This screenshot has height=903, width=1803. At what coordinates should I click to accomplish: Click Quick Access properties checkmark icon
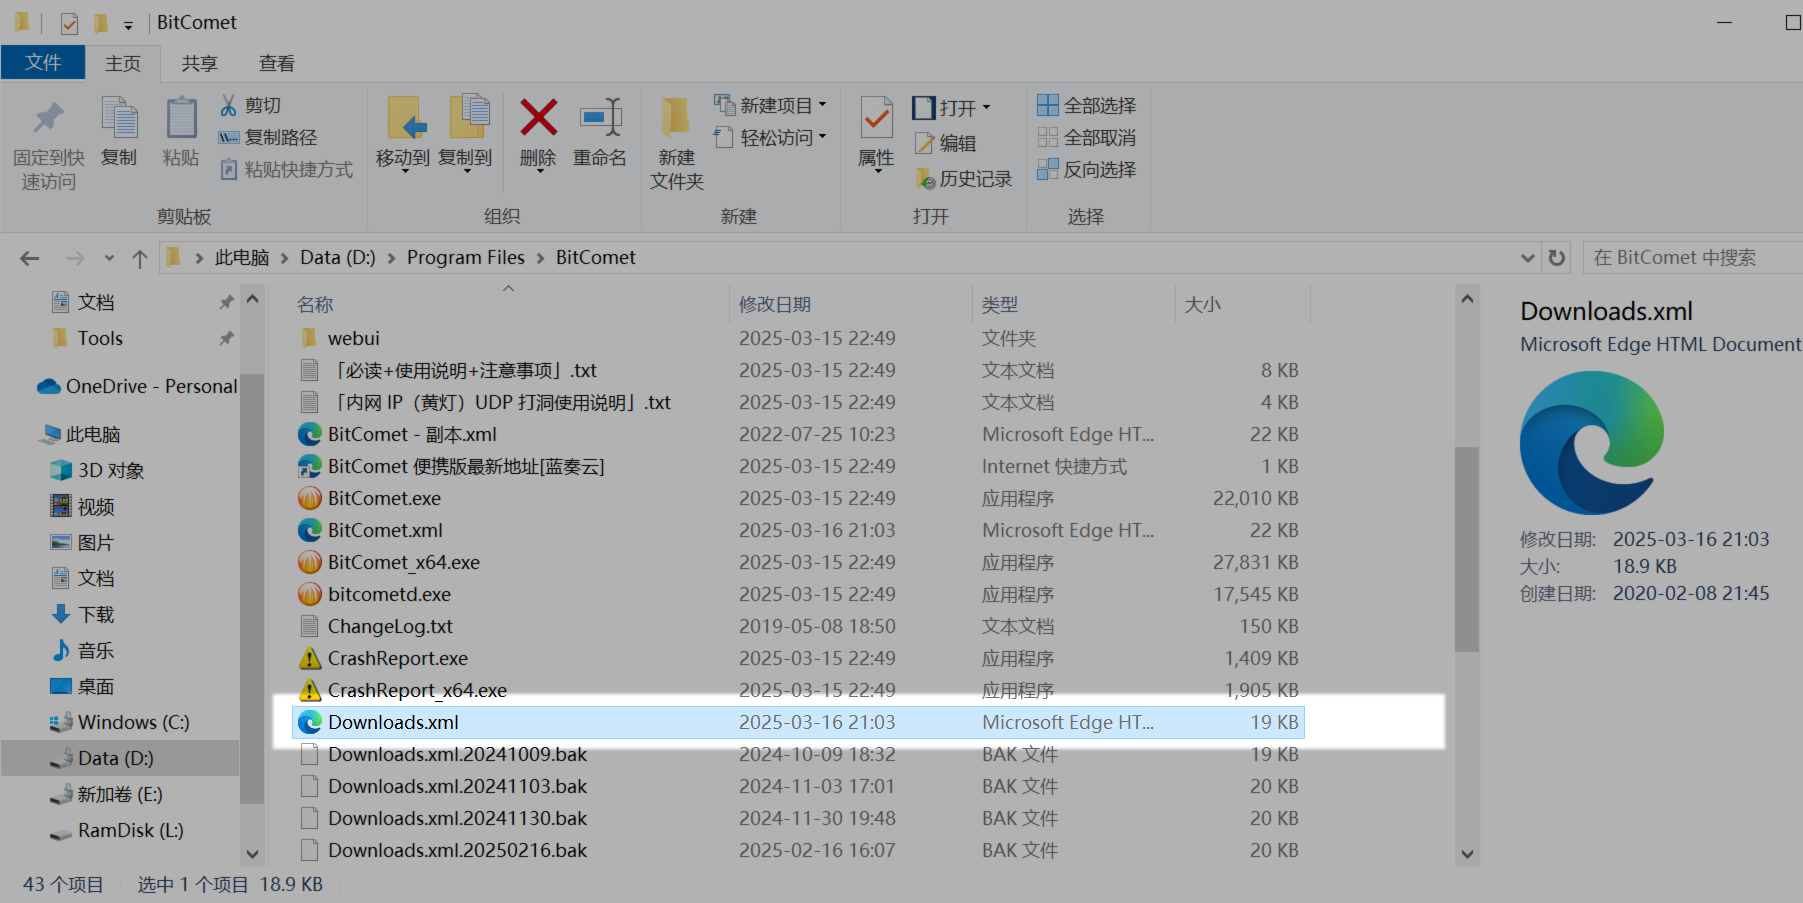(69, 22)
